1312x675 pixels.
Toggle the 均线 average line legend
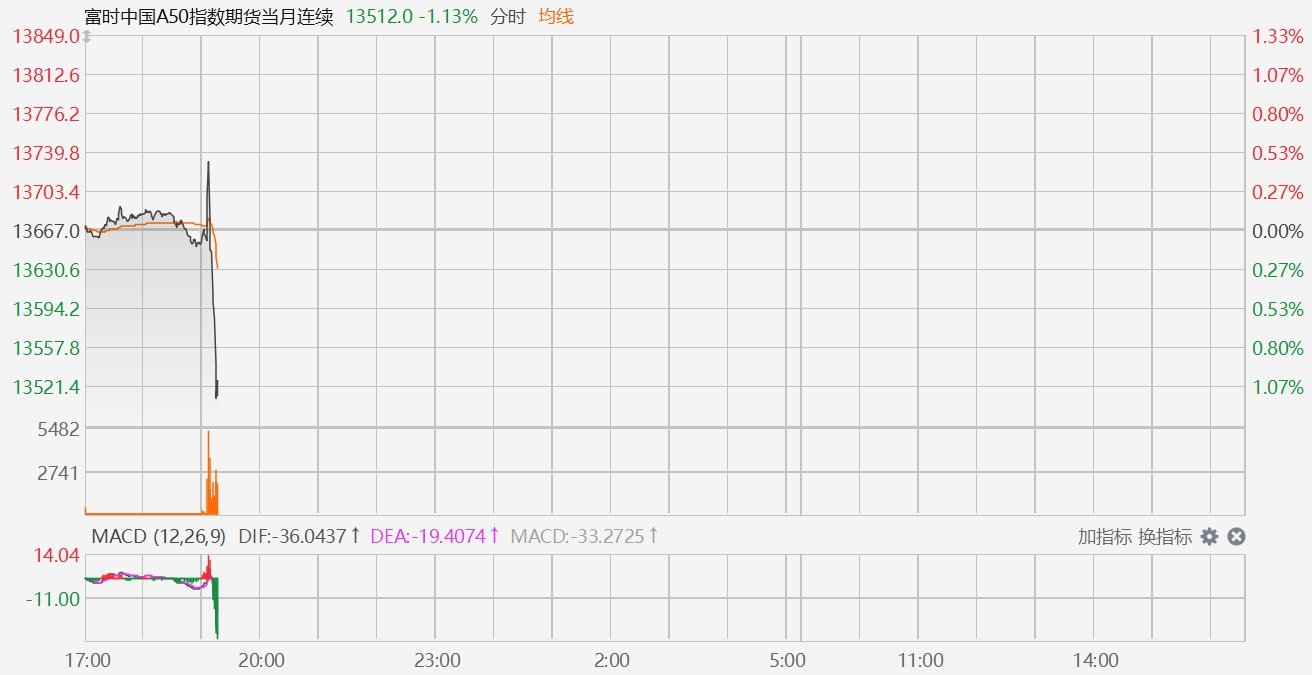[556, 16]
